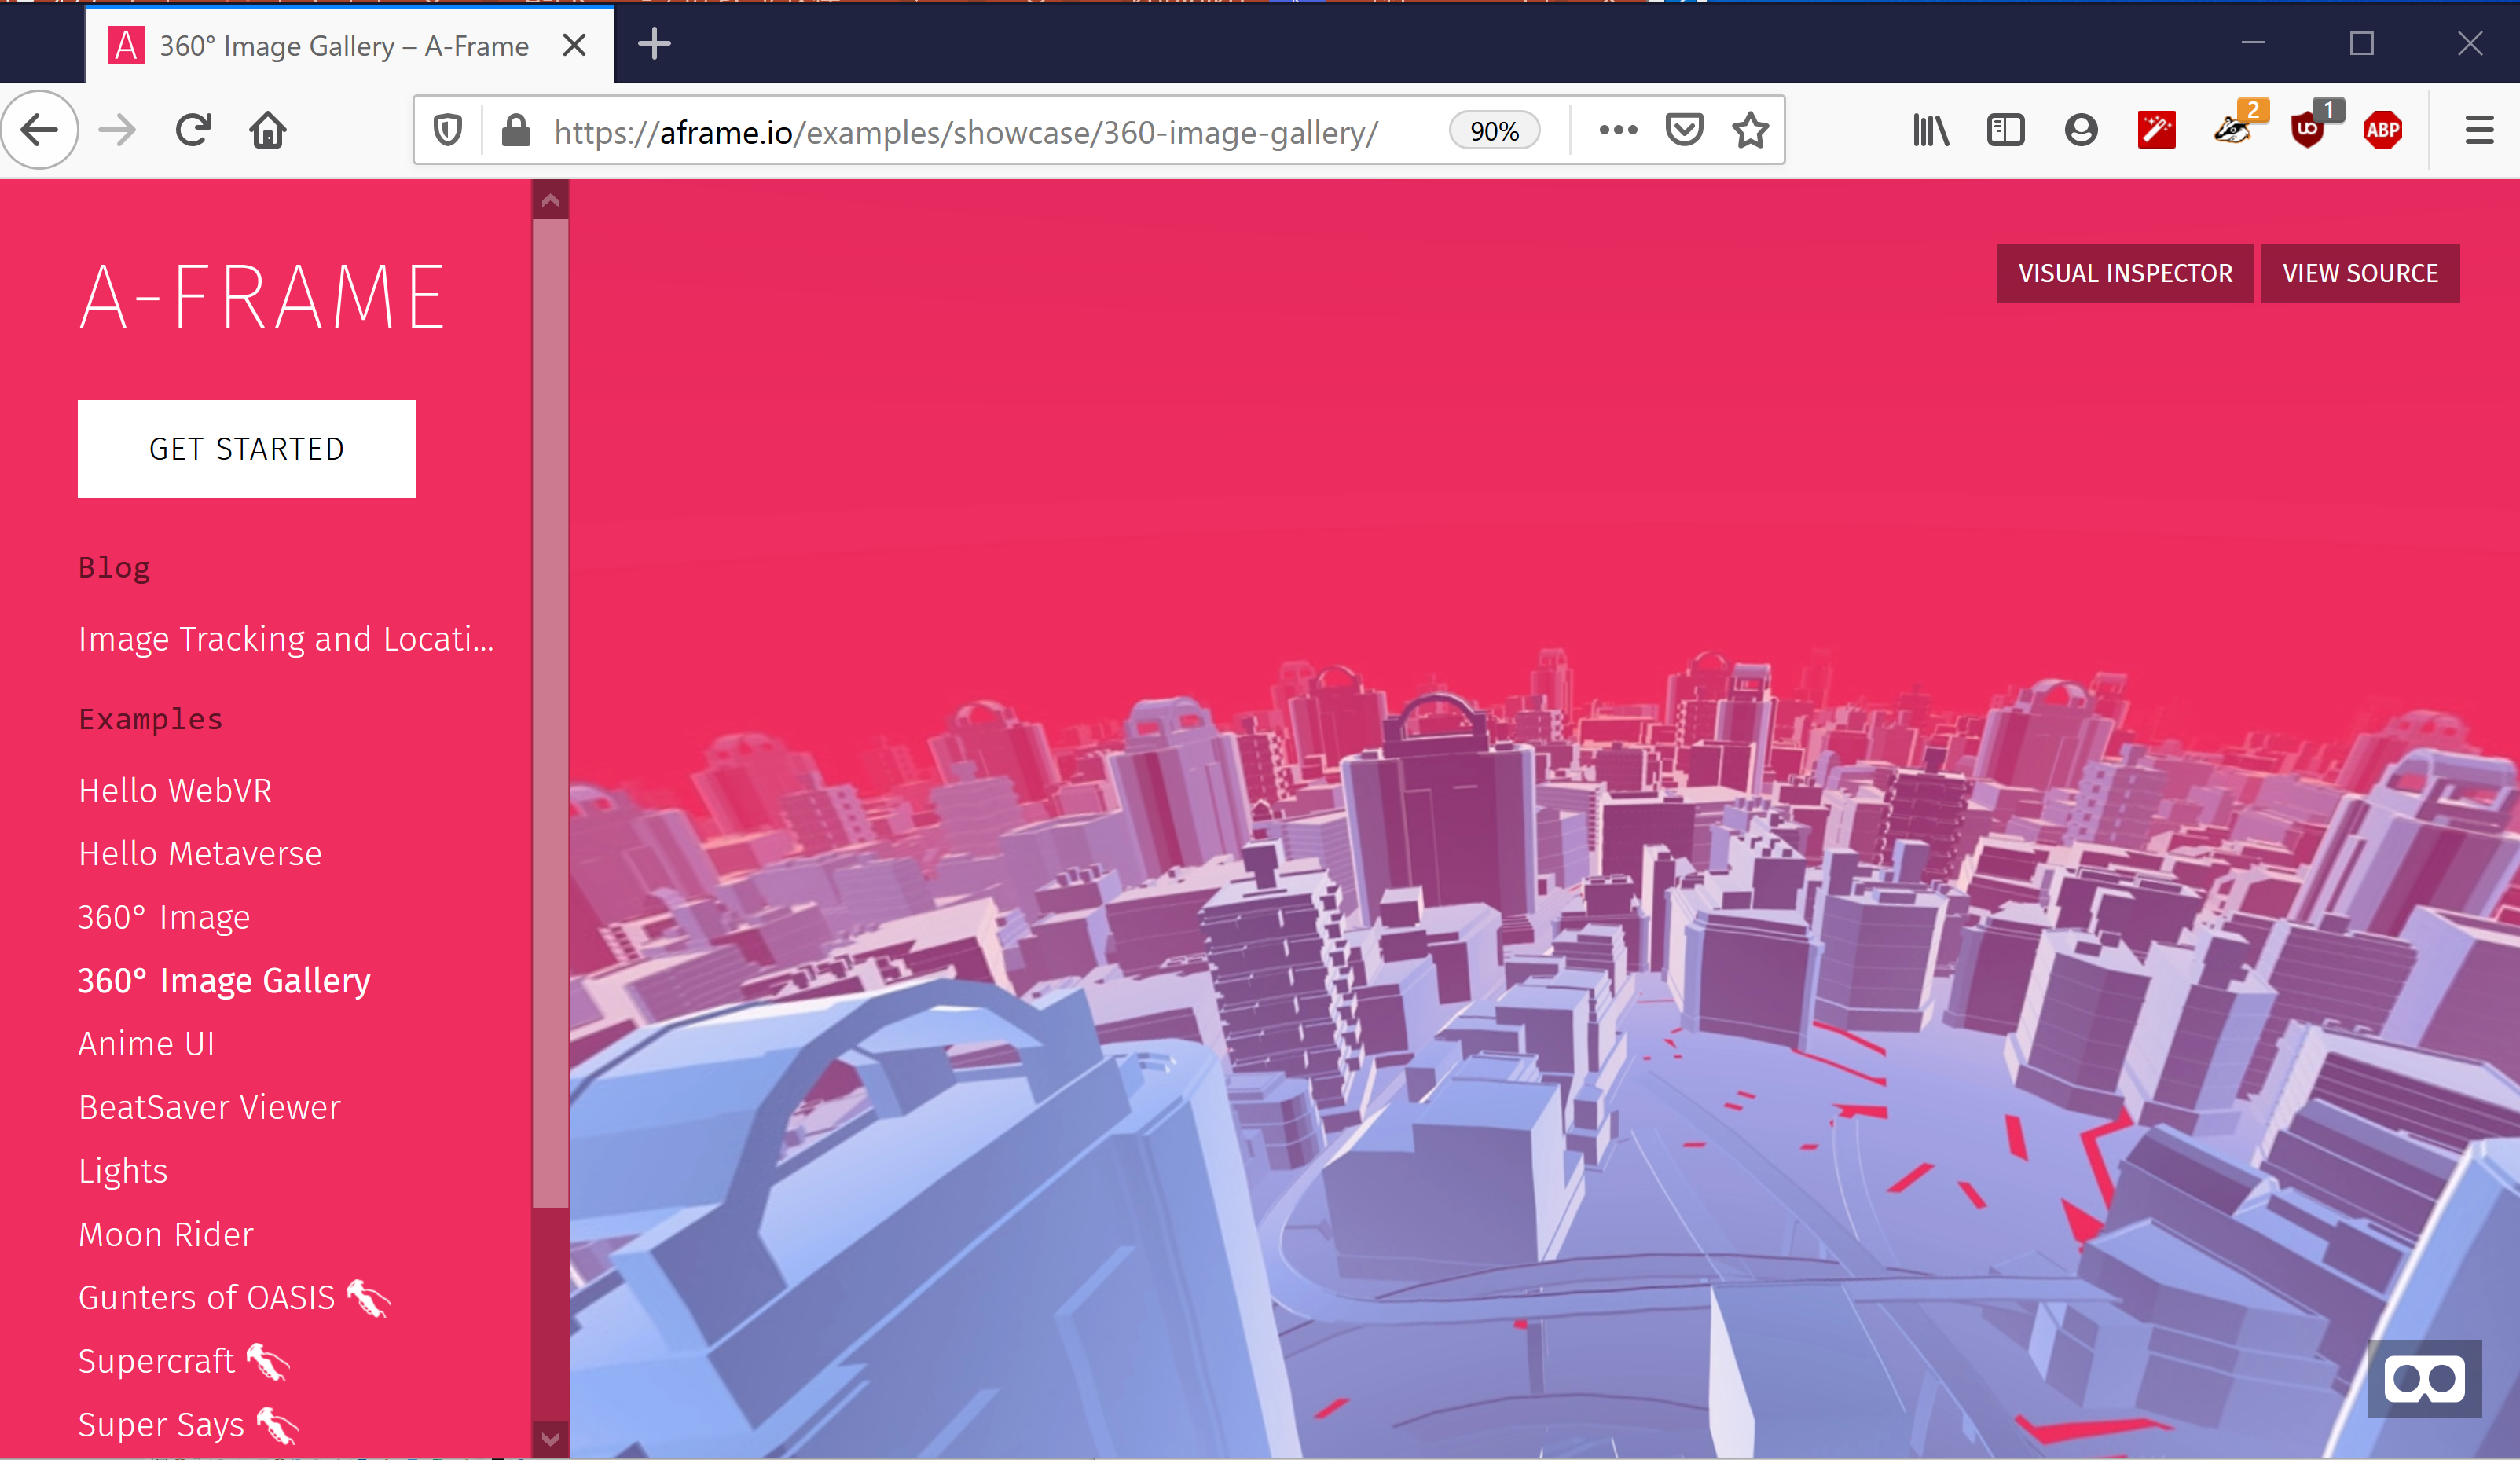This screenshot has width=2520, height=1460.
Task: Click the sidebar scrollbar up arrow
Action: (x=550, y=200)
